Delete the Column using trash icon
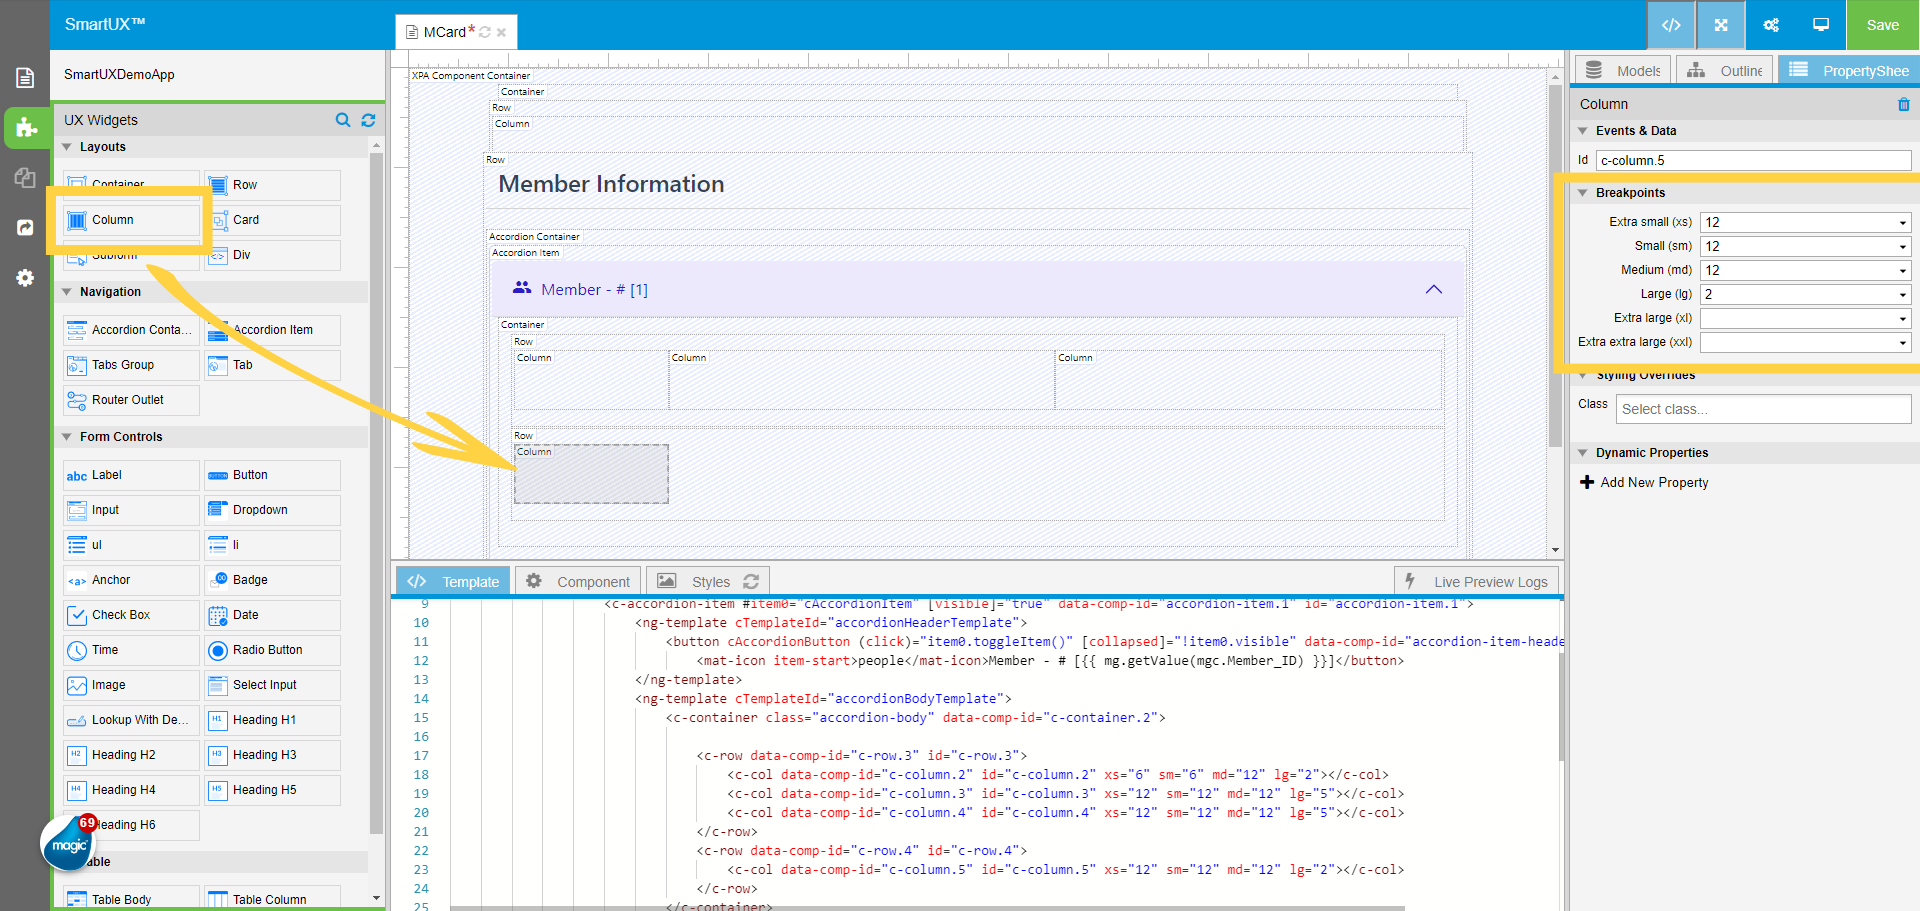Screen dimensions: 1920x911 coord(1903,104)
